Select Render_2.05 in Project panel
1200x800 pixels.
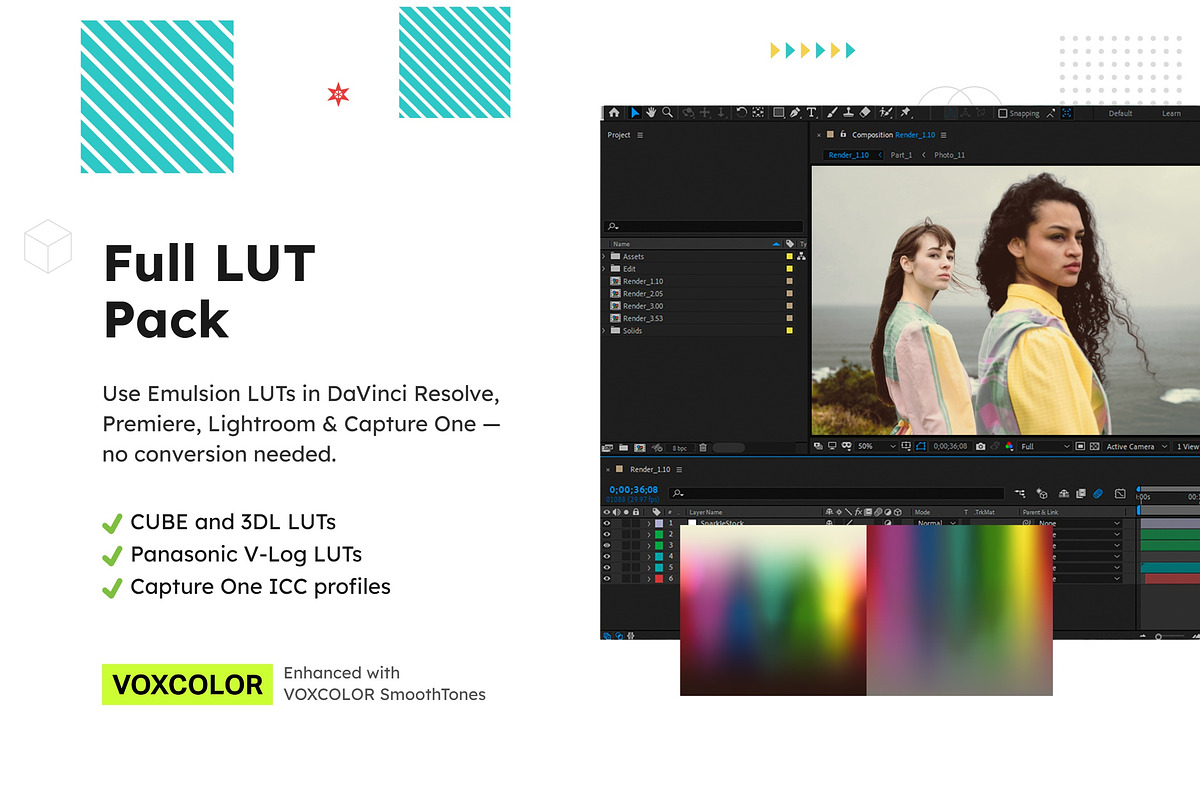(642, 294)
